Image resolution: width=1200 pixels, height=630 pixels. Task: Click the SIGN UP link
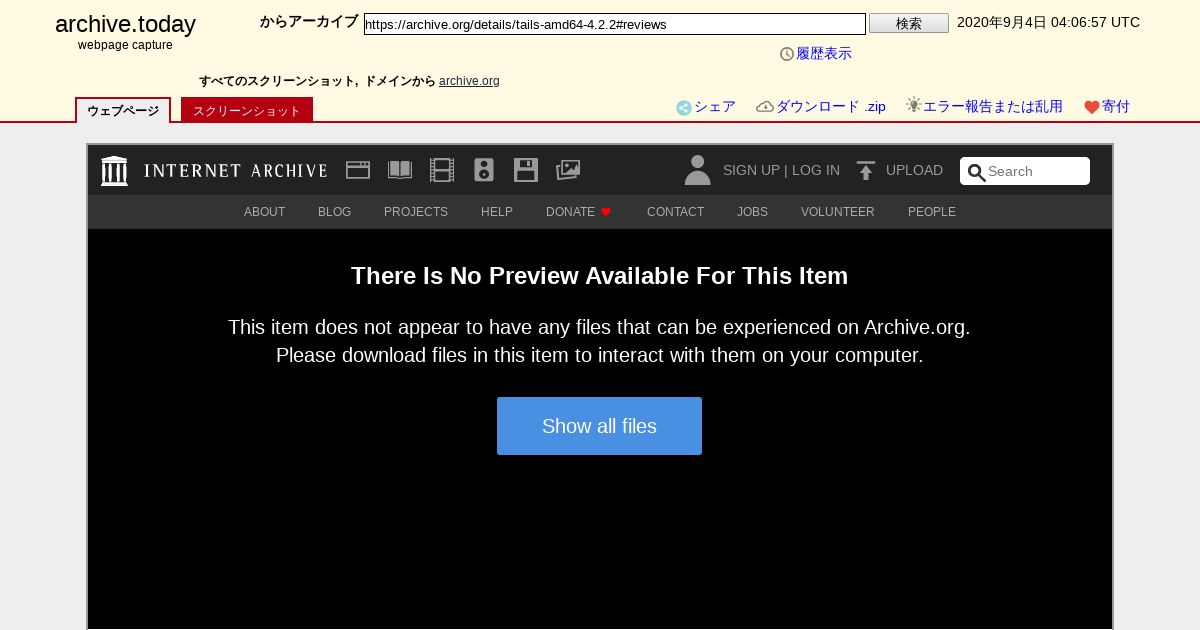[x=751, y=170]
